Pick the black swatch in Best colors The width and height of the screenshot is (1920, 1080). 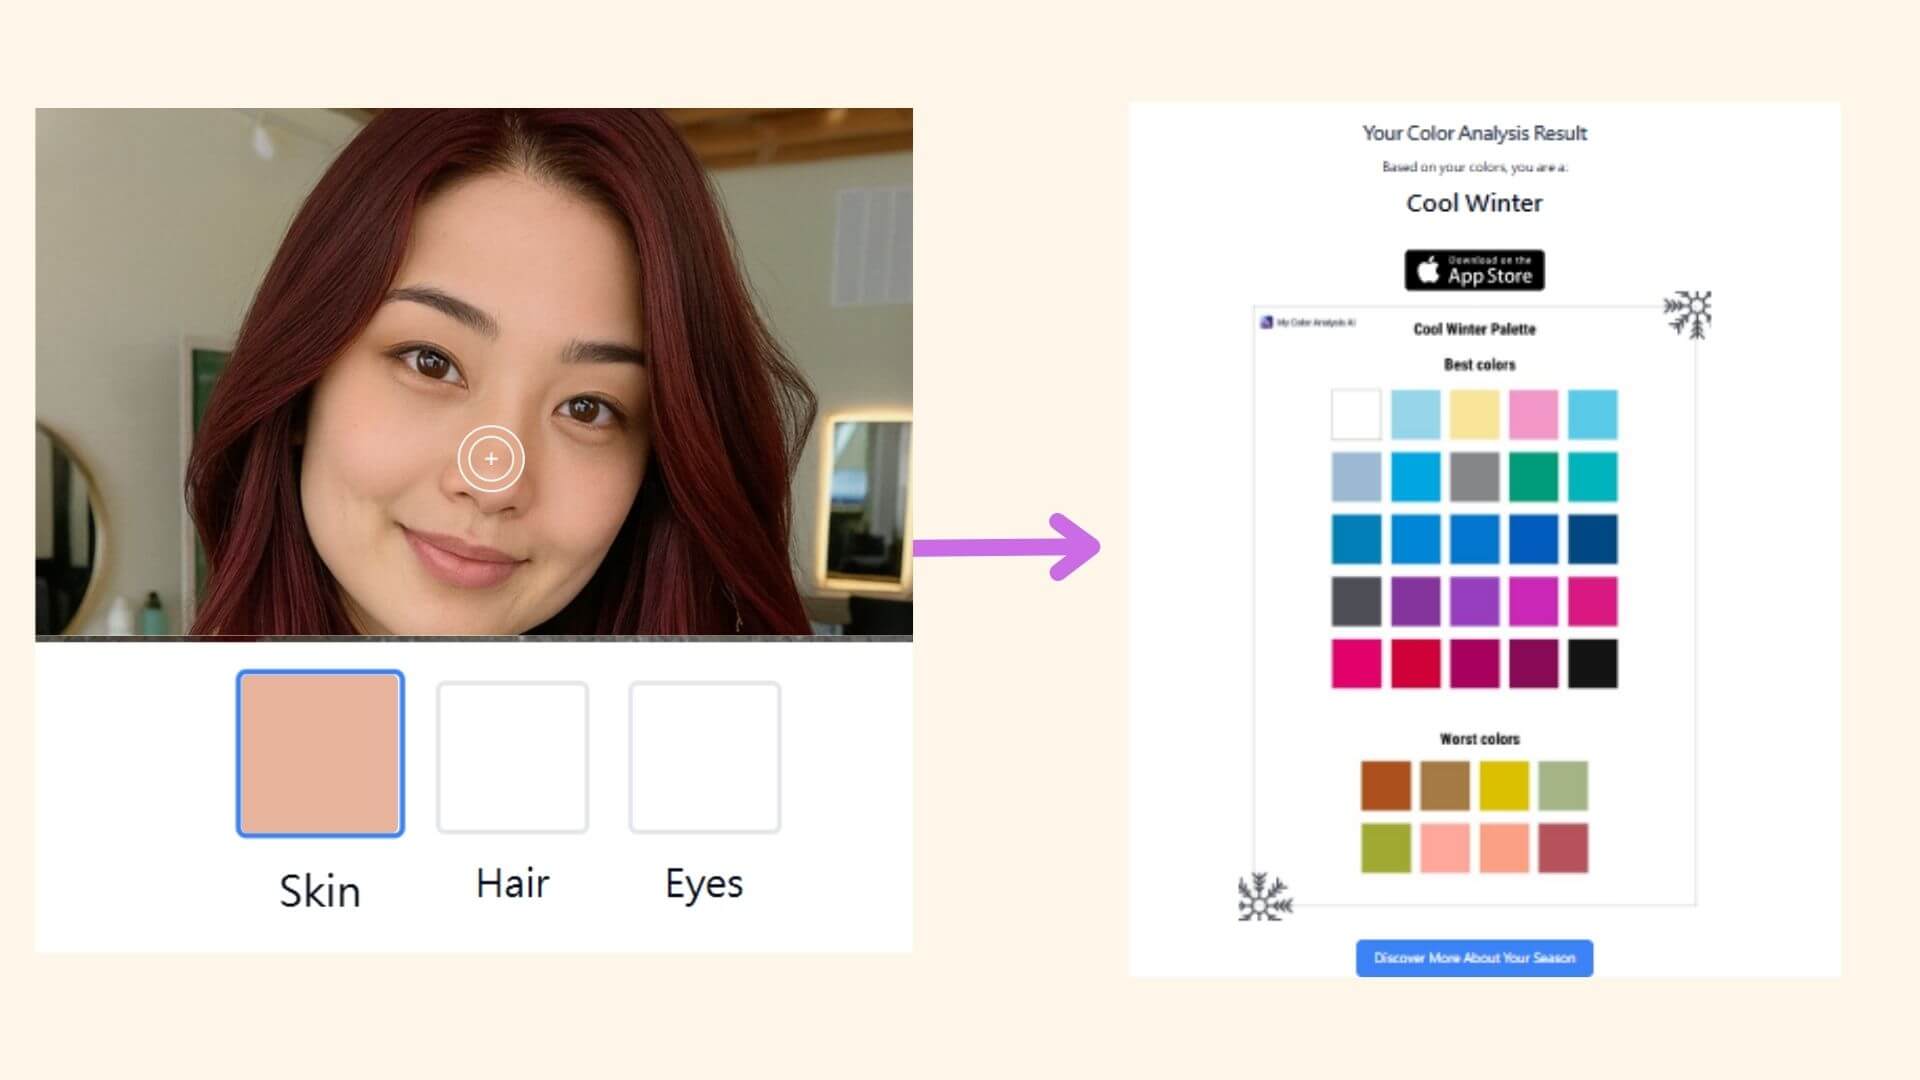tap(1592, 664)
